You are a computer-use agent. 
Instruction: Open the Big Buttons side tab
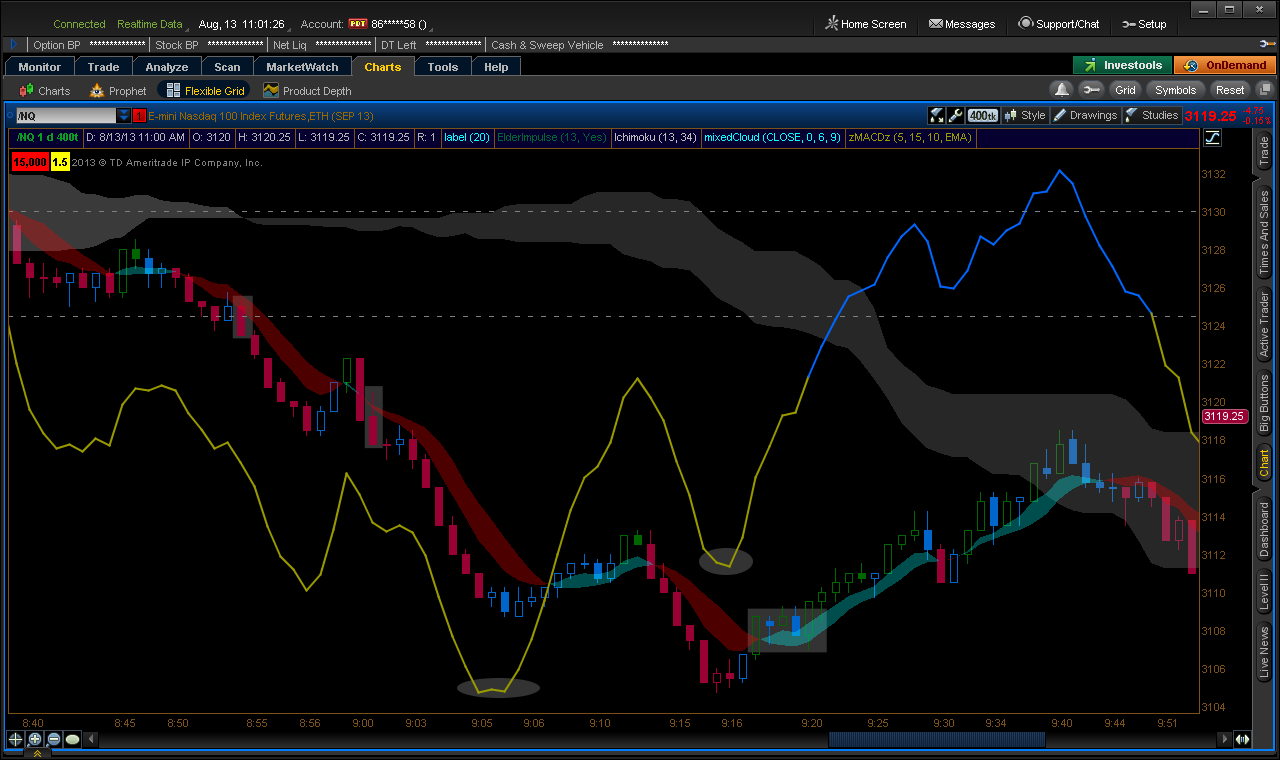pos(1264,403)
